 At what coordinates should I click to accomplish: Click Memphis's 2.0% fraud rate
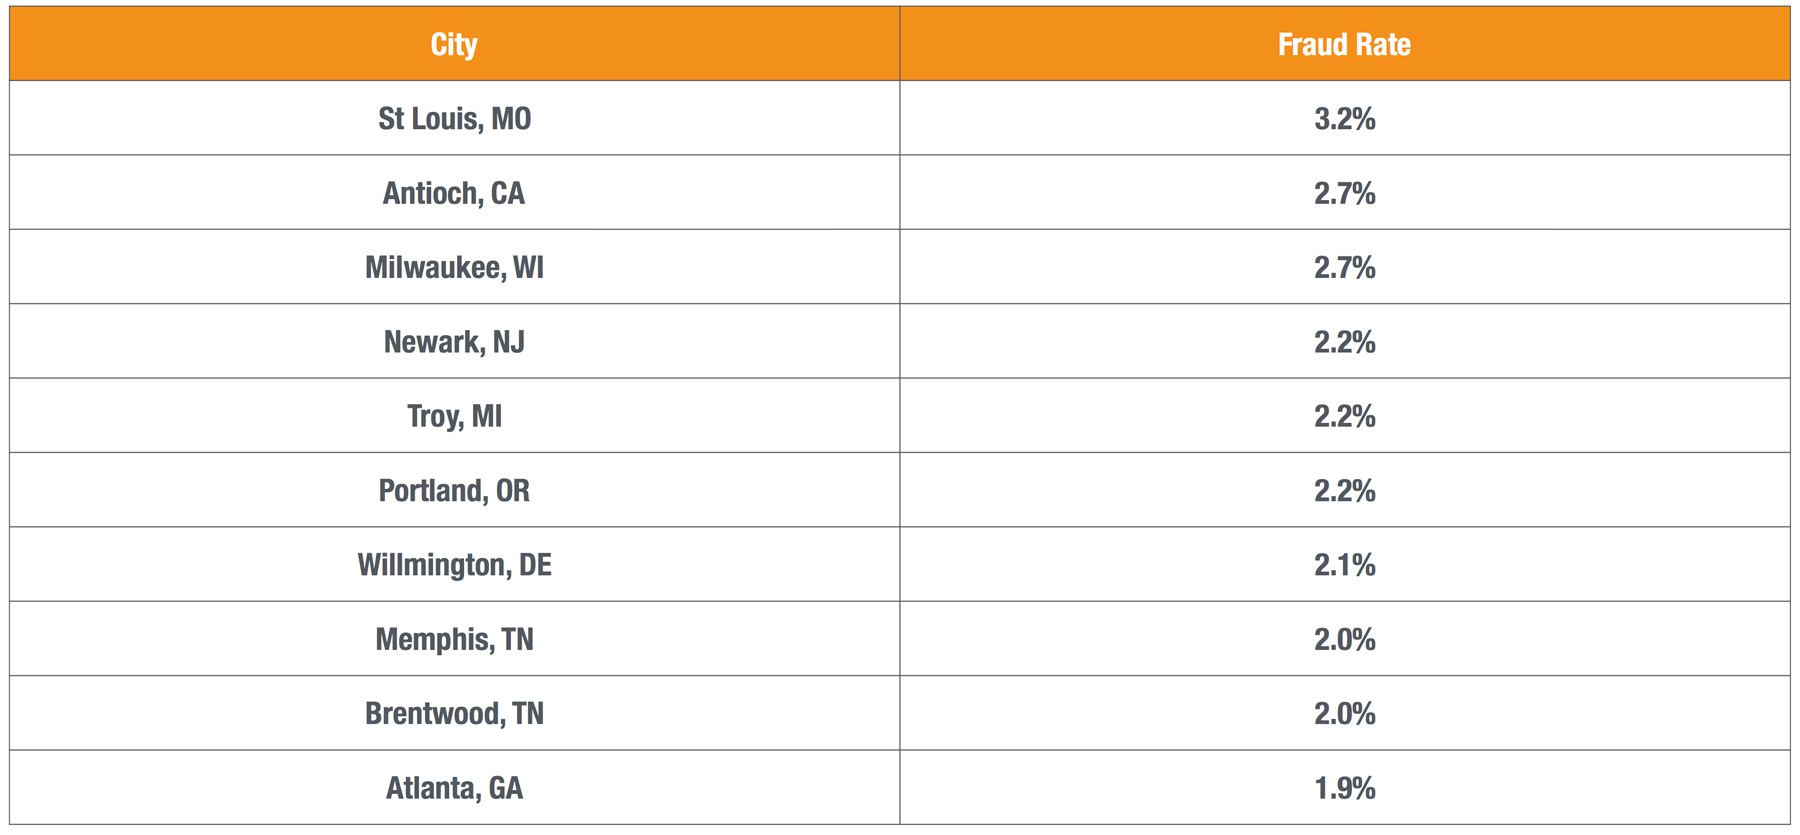pos(1344,639)
